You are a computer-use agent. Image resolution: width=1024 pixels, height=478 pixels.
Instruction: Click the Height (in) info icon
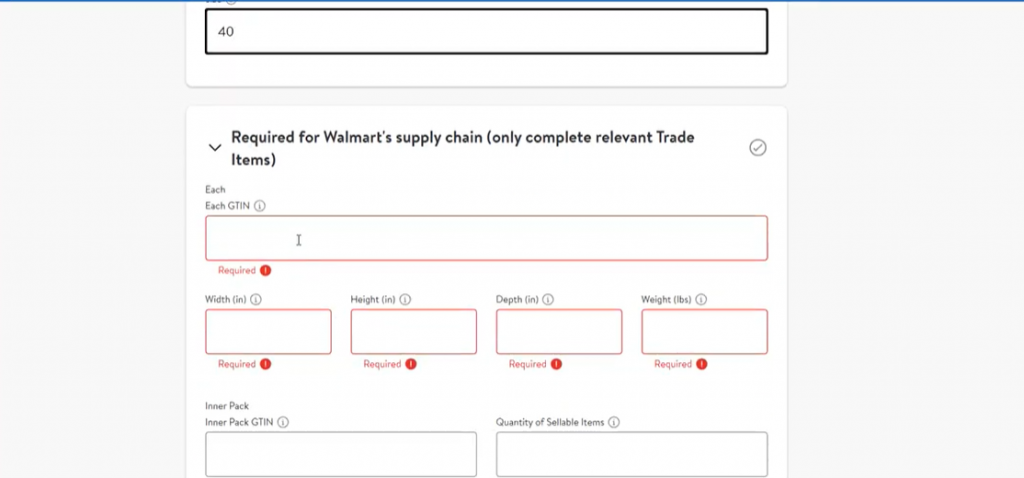coord(405,299)
